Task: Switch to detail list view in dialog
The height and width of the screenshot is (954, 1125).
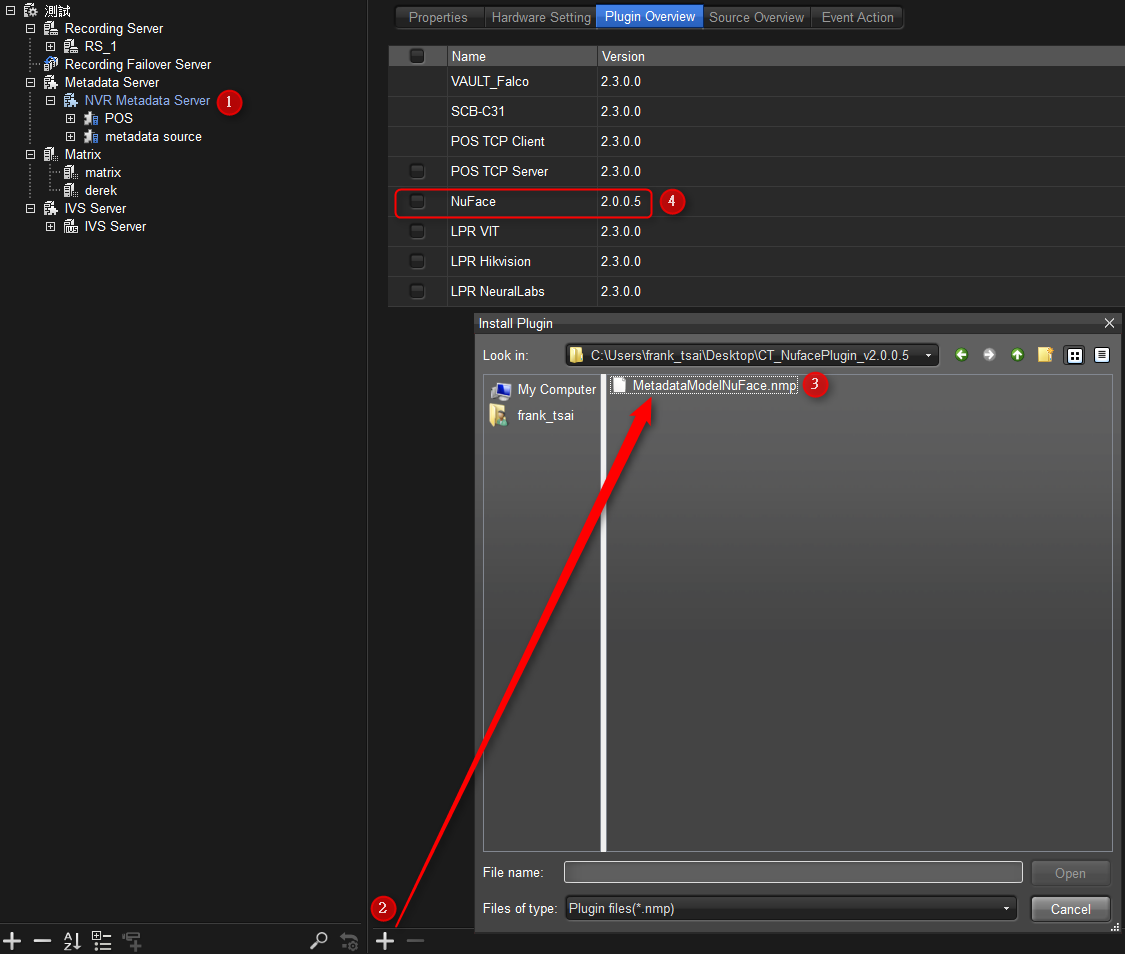Action: (1101, 355)
